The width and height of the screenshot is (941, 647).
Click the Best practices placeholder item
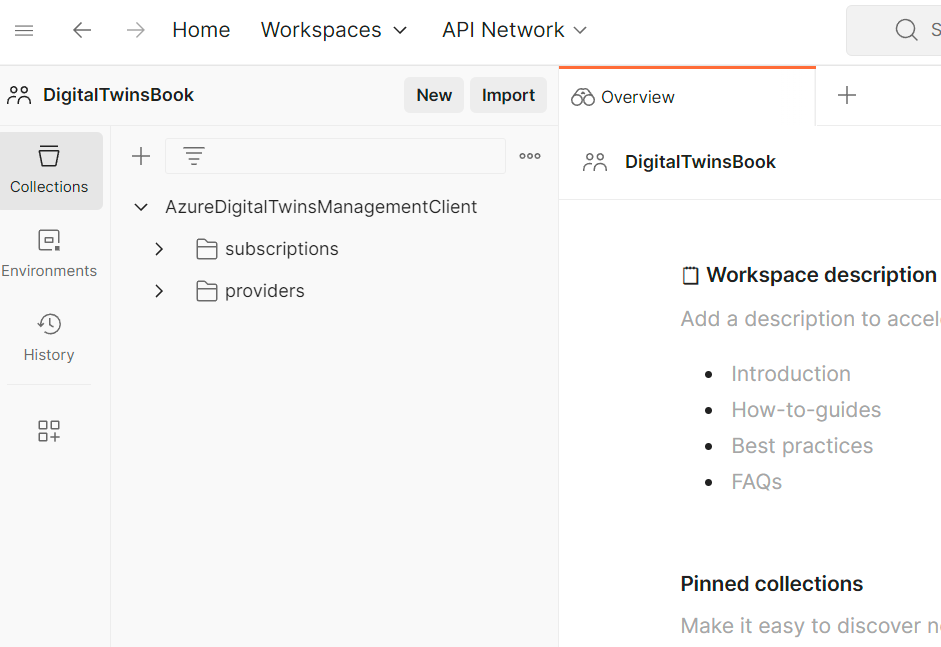click(802, 445)
